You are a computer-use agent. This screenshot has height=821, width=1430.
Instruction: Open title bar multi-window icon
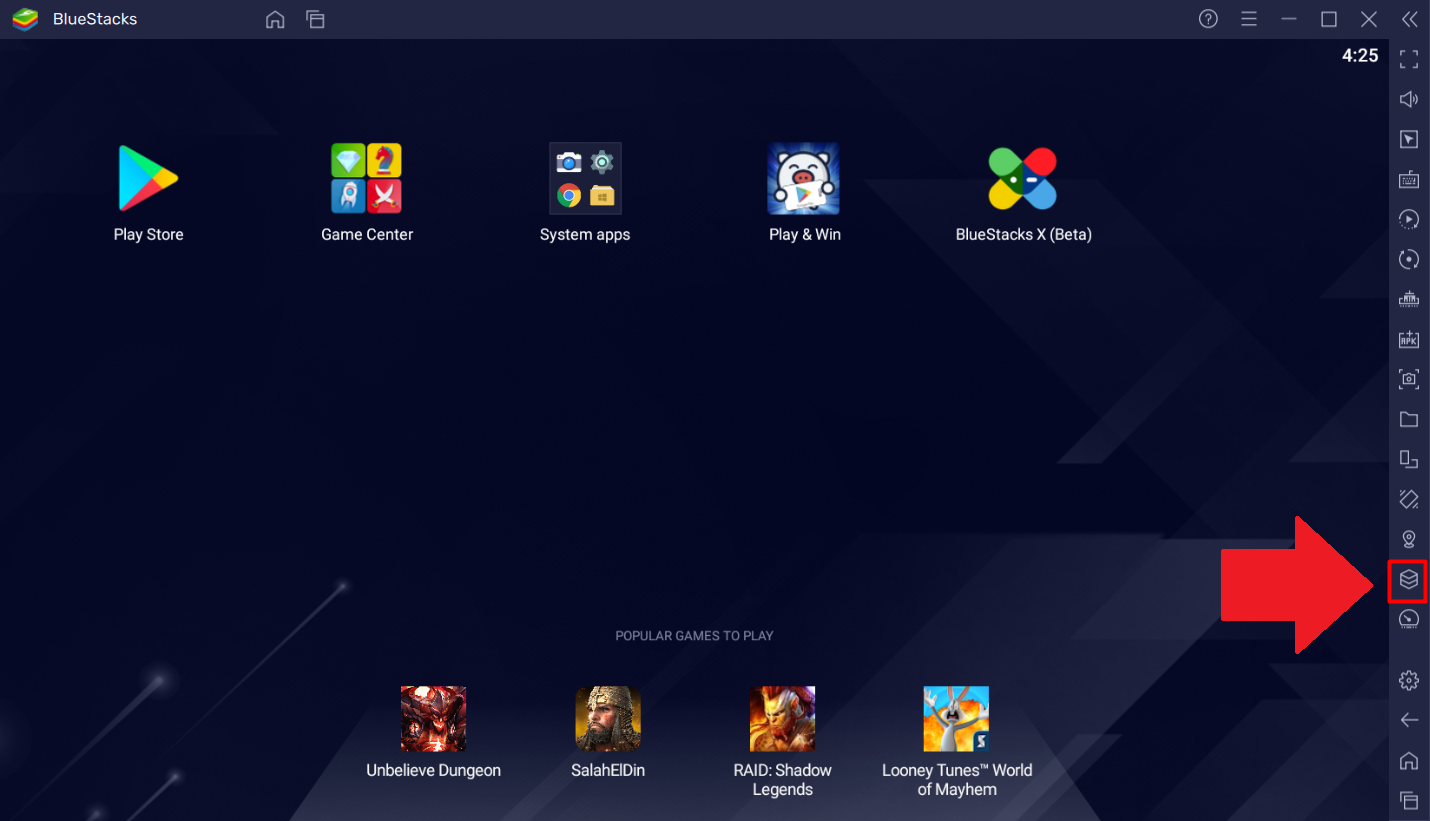(315, 19)
